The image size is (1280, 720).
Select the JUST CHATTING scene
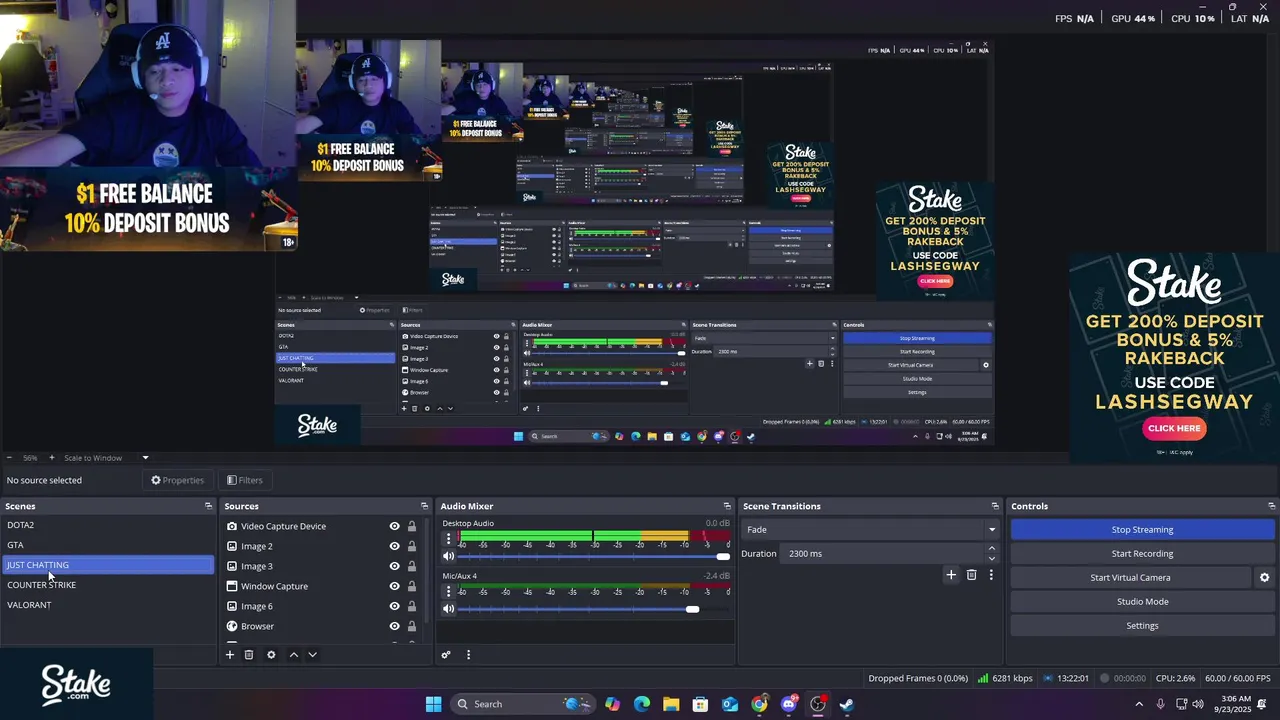[108, 565]
